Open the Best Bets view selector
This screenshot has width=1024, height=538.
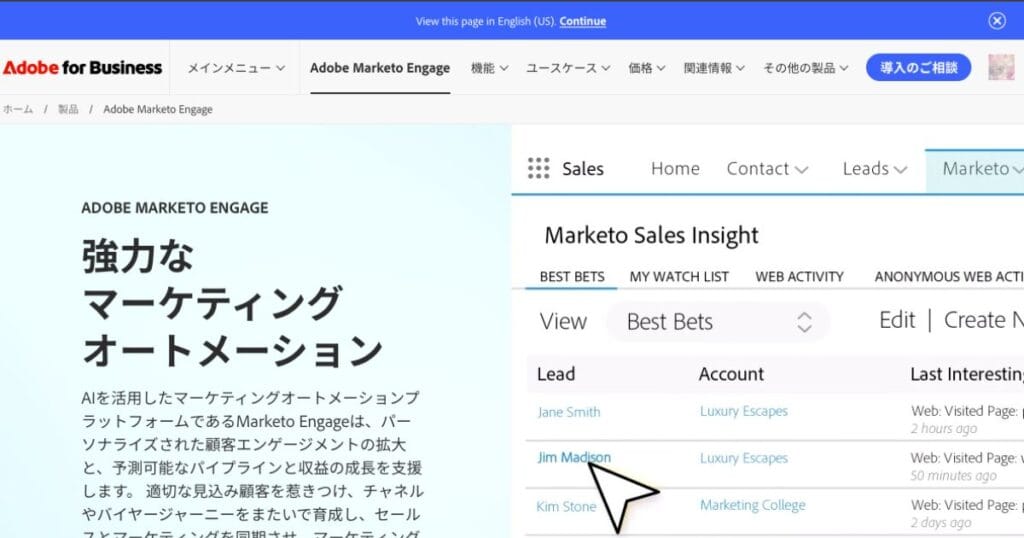tap(718, 322)
